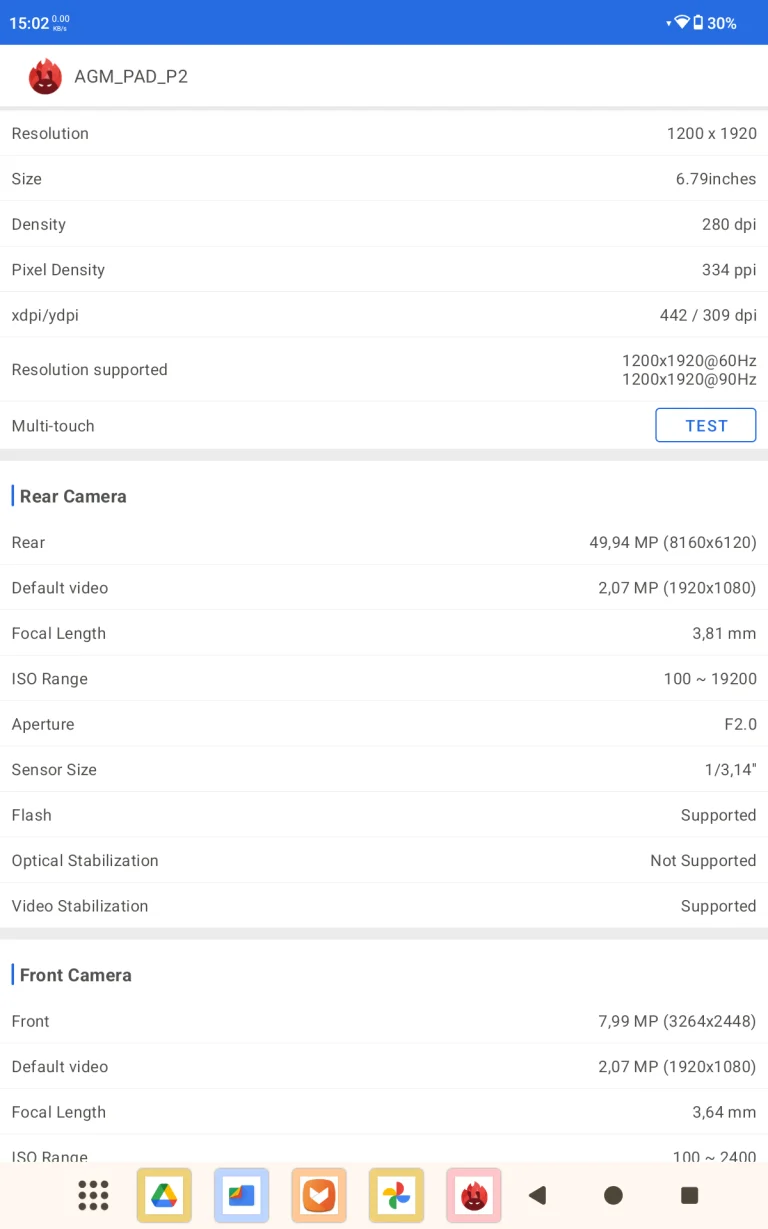Launch the orange shield app in dock
The height and width of the screenshot is (1229, 768).
coord(319,1195)
